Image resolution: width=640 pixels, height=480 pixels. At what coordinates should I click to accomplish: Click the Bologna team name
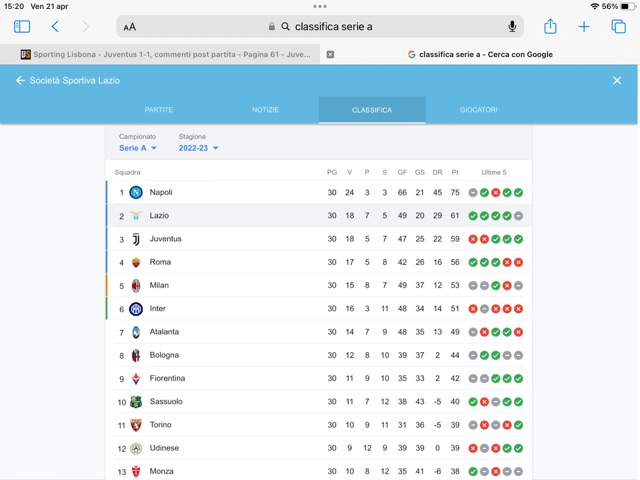click(164, 355)
